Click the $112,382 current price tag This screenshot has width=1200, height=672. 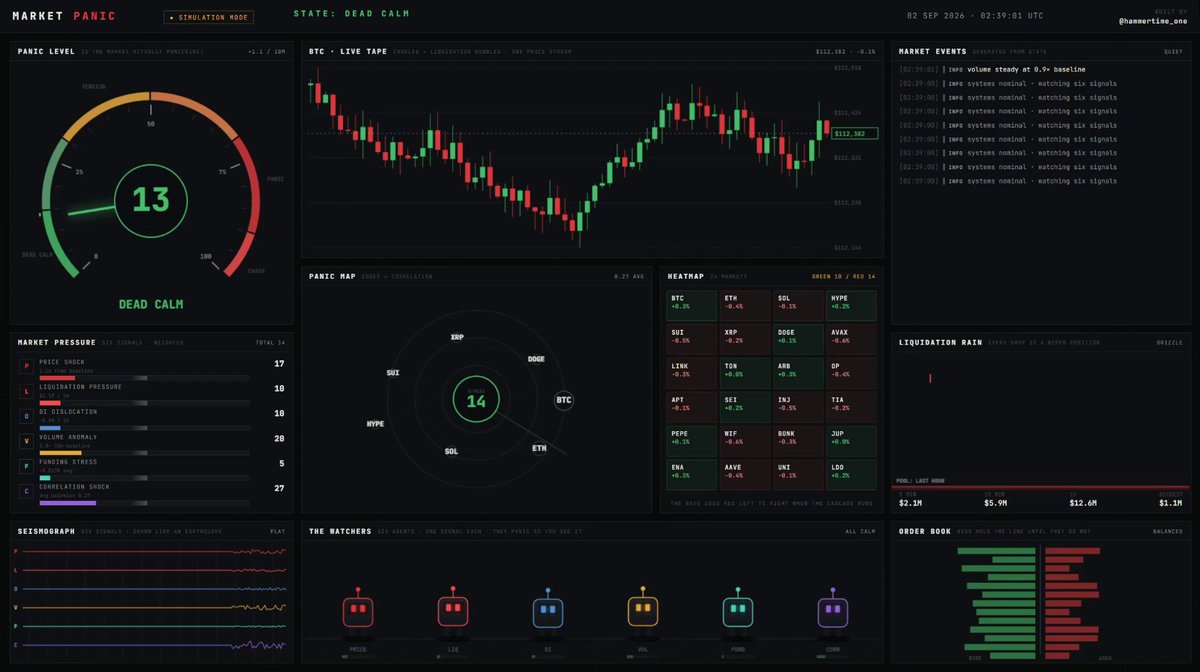point(855,133)
